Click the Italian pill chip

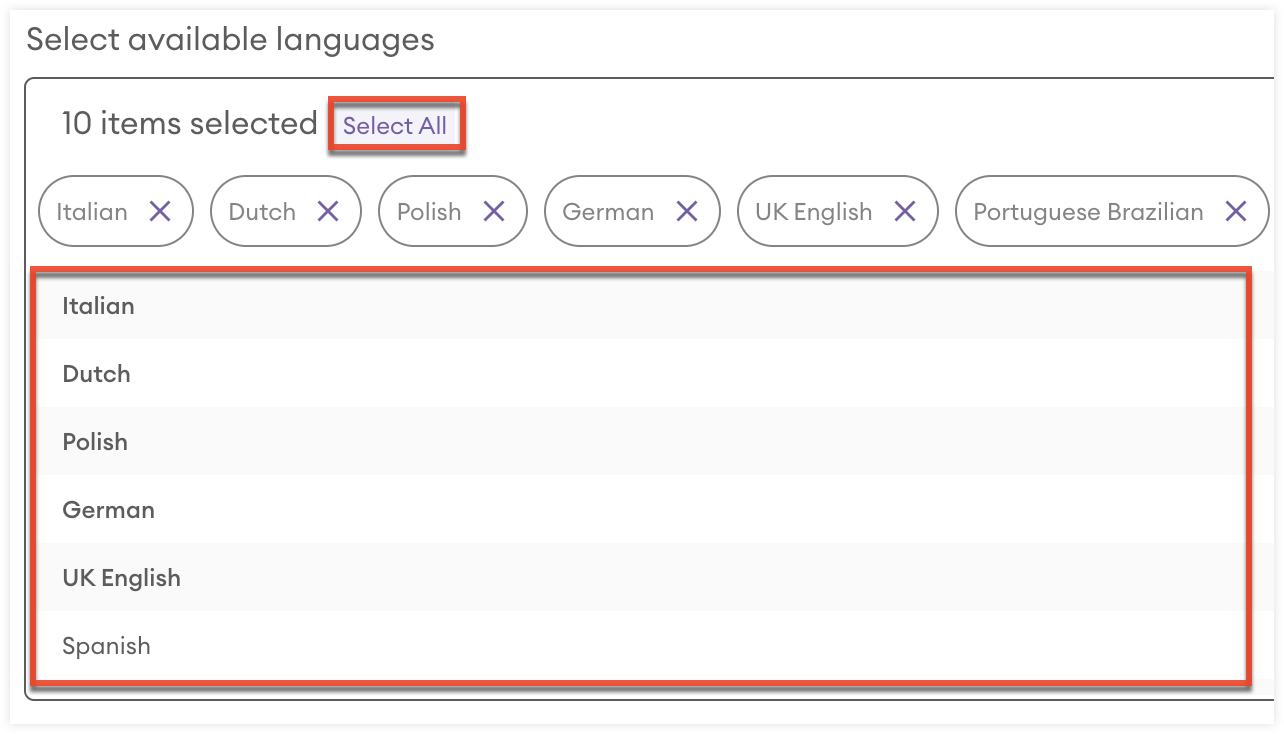coord(92,211)
